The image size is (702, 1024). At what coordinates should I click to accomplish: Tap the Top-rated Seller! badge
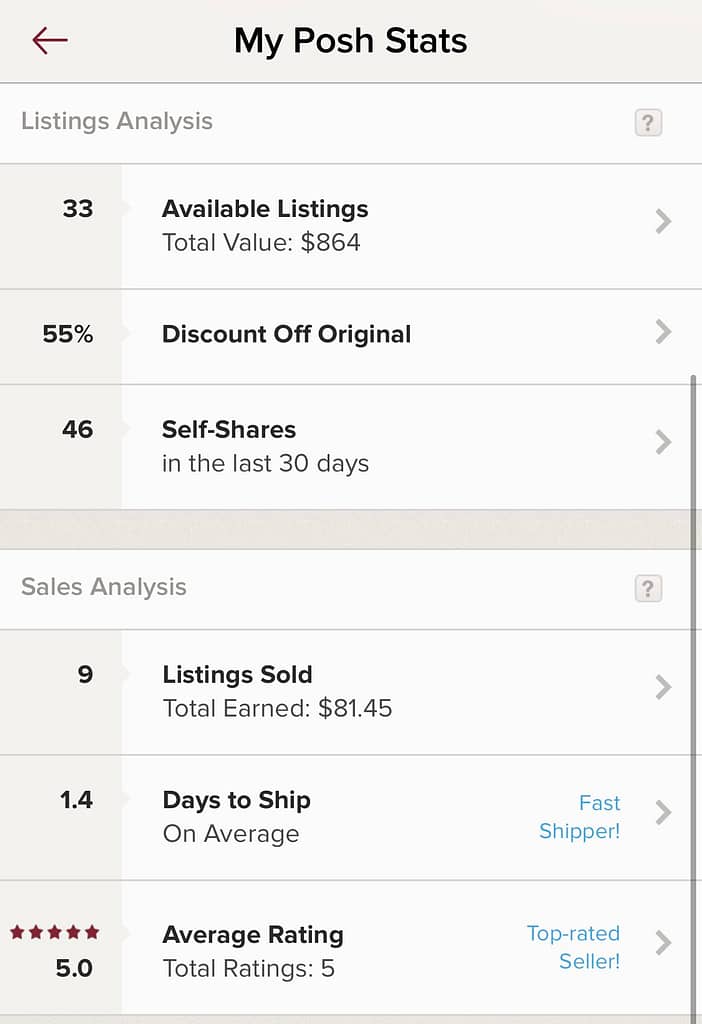point(574,947)
